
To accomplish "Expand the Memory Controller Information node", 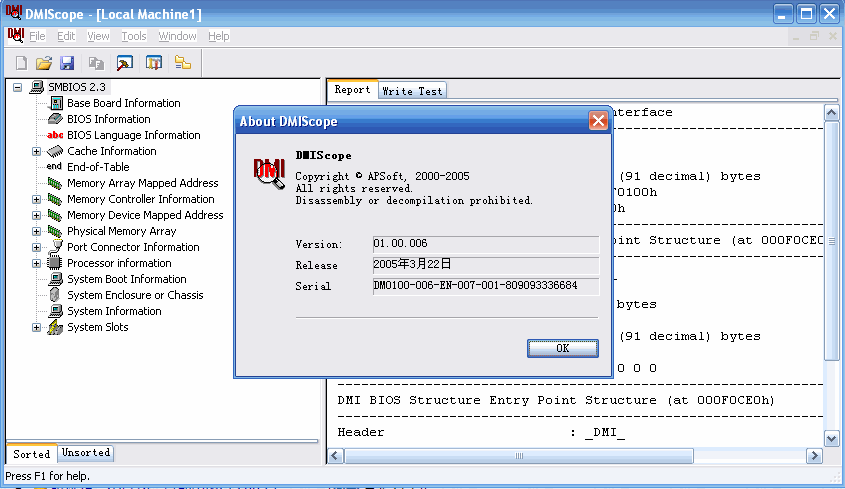I will tap(36, 199).
